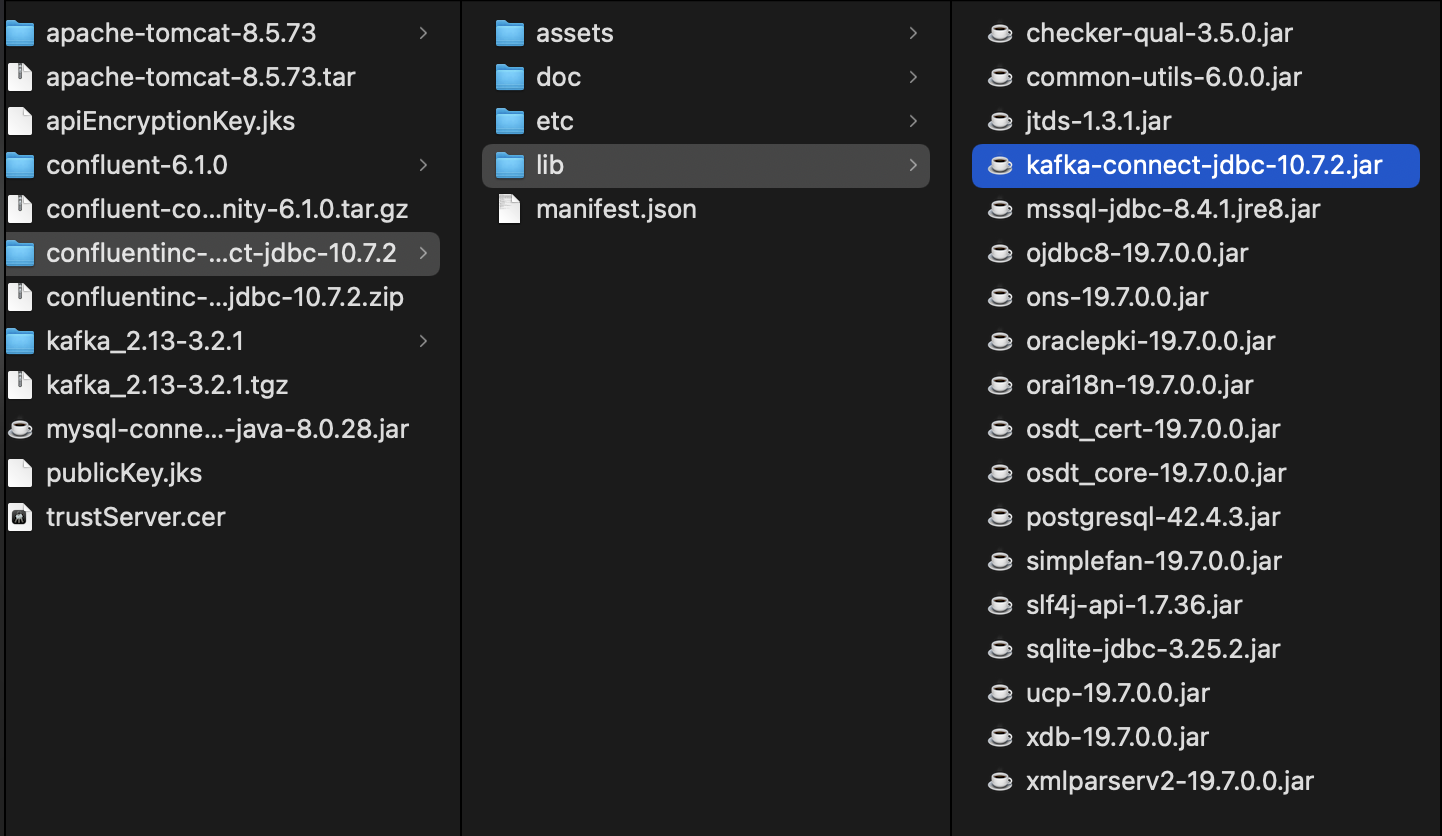This screenshot has height=836, width=1442.
Task: Select xdb-19.7.0.0.jar file name
Action: click(x=1117, y=737)
